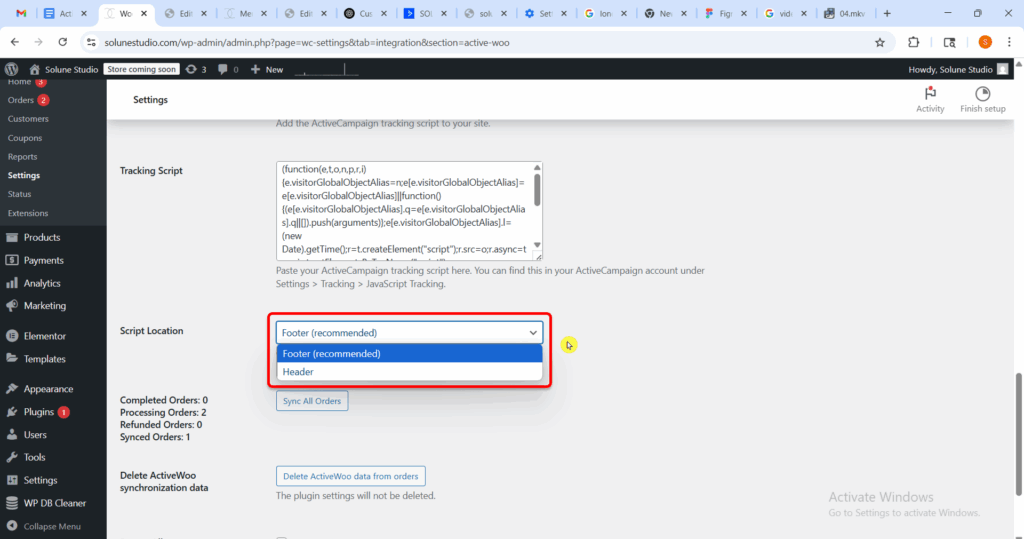This screenshot has width=1024, height=539.
Task: Click the browser back arrow
Action: pyautogui.click(x=14, y=42)
